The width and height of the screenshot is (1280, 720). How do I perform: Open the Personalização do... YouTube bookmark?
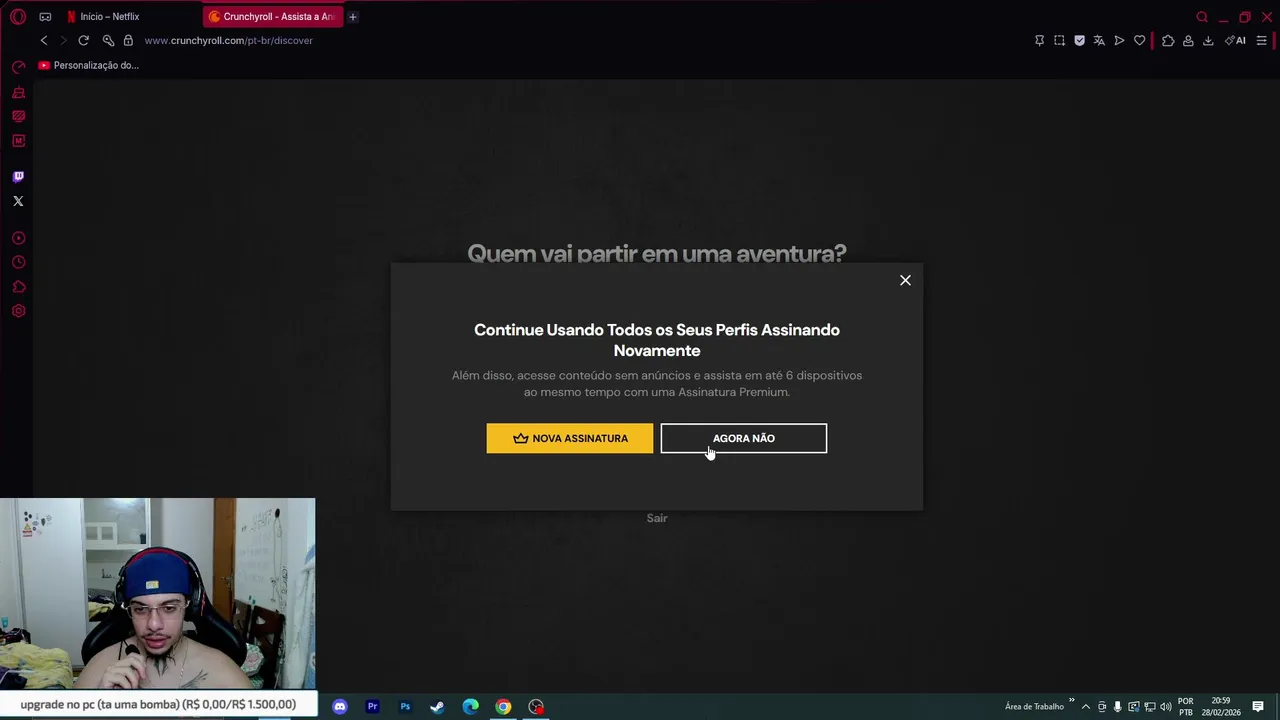coord(88,65)
